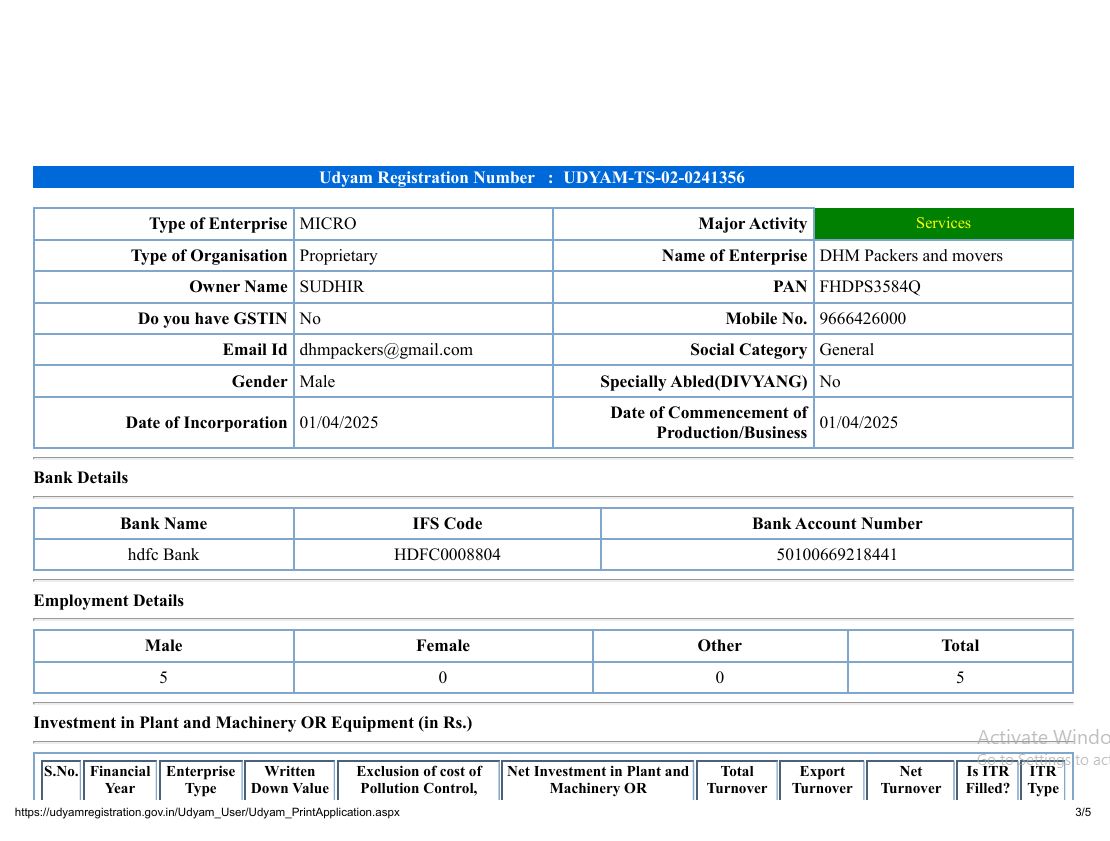This screenshot has height=841, width=1110.
Task: Click the Type of Enterprise label
Action: coord(218,224)
